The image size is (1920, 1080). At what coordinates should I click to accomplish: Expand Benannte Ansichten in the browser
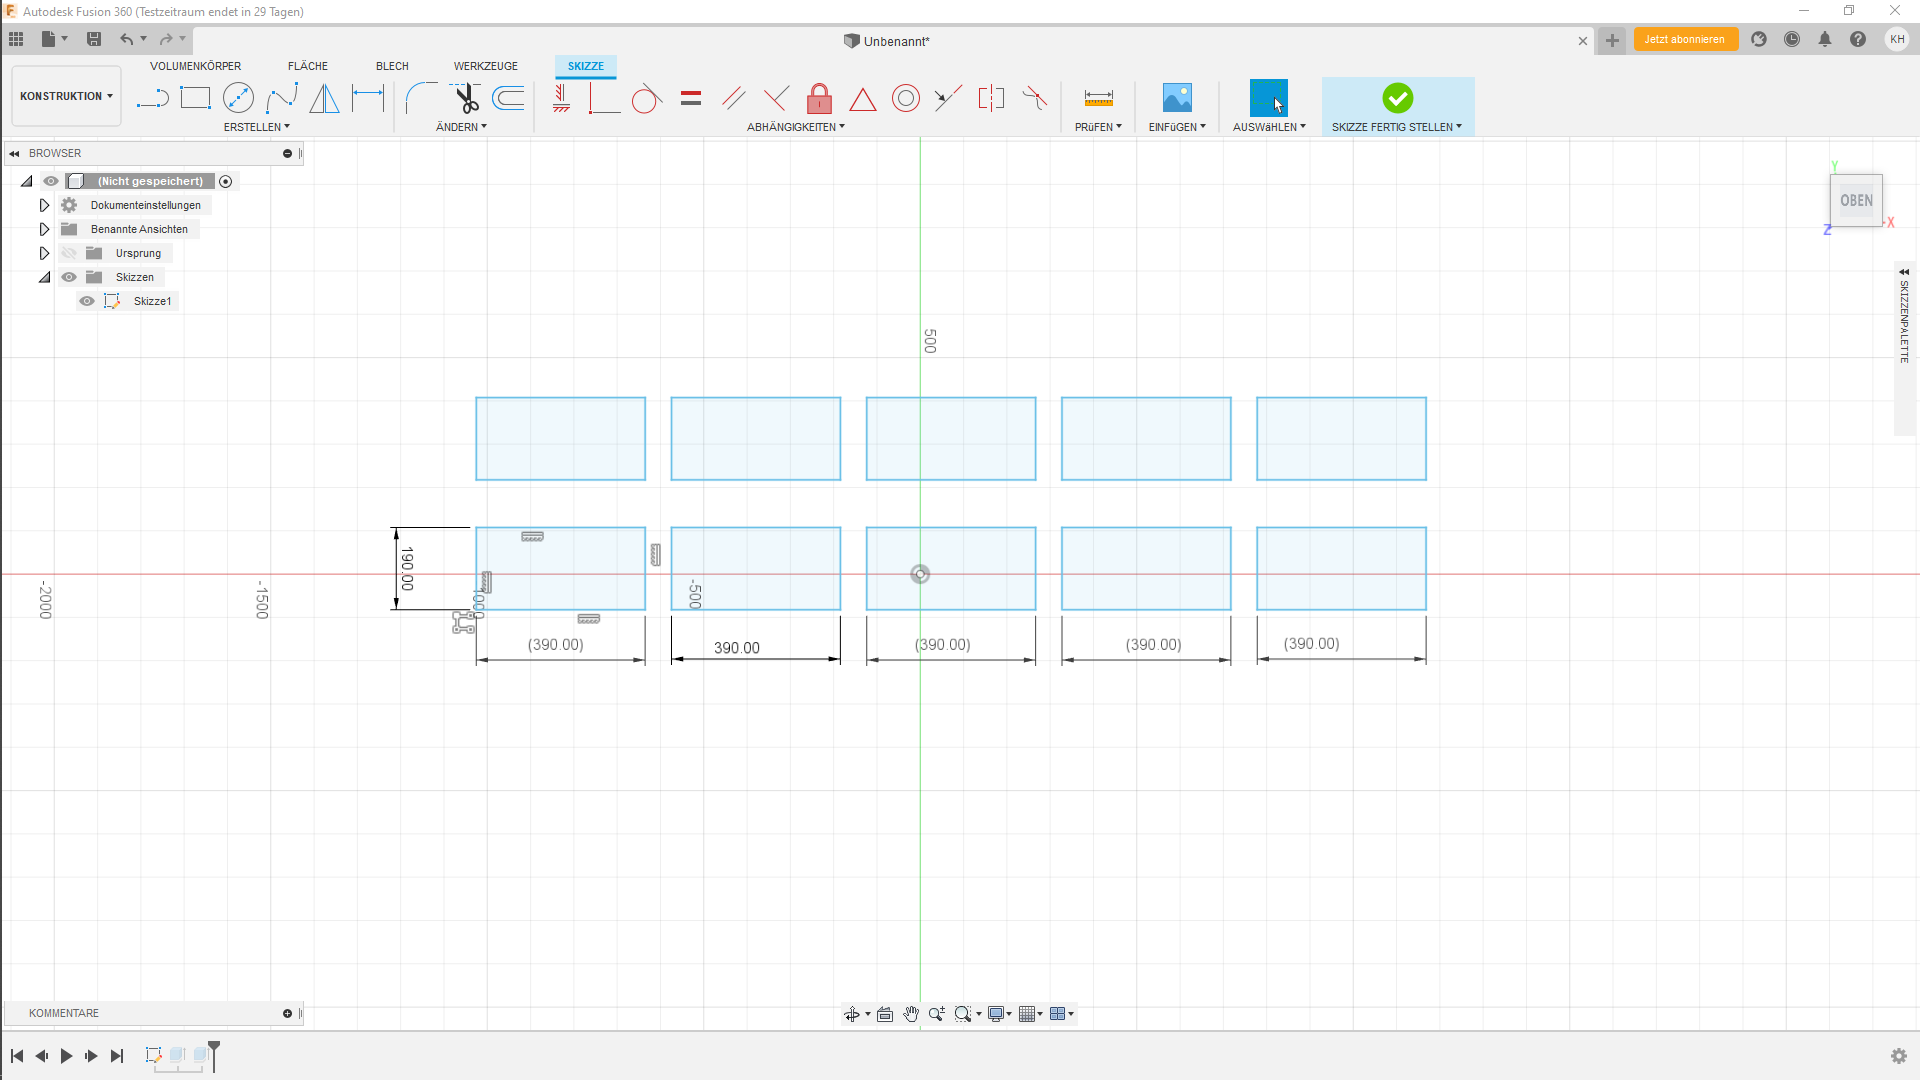(x=44, y=228)
